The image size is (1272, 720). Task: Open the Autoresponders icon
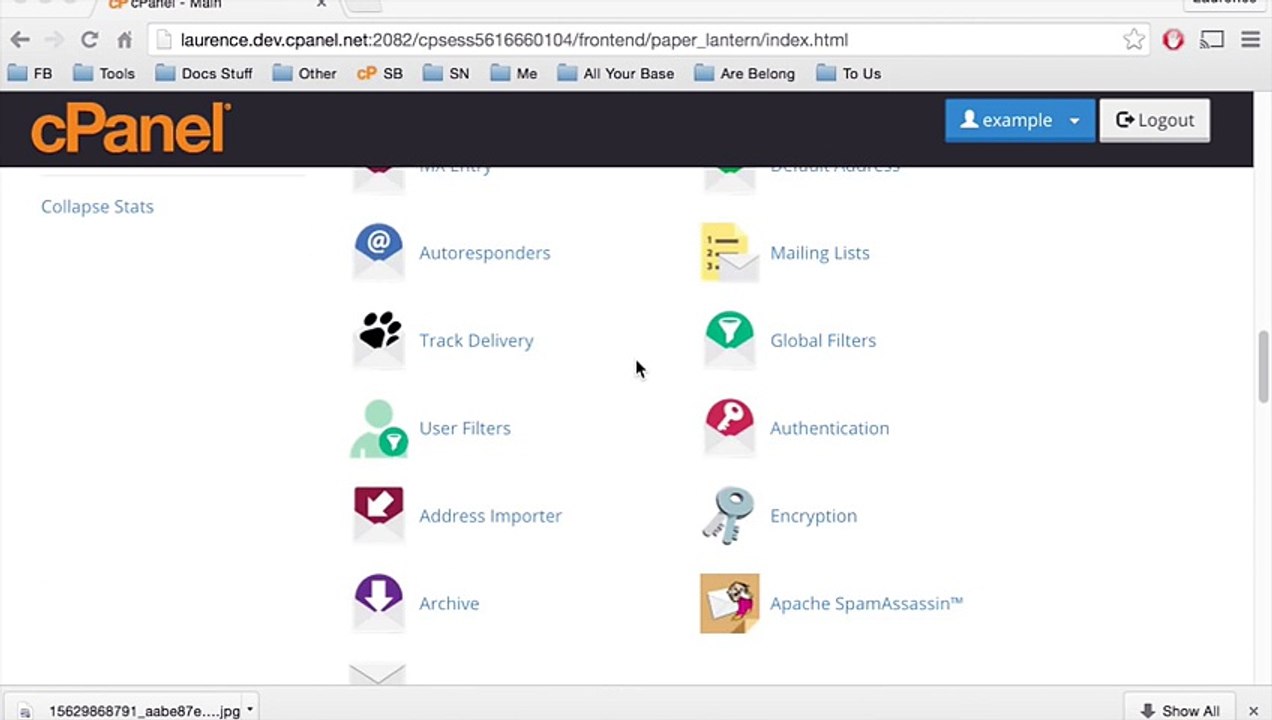click(378, 251)
